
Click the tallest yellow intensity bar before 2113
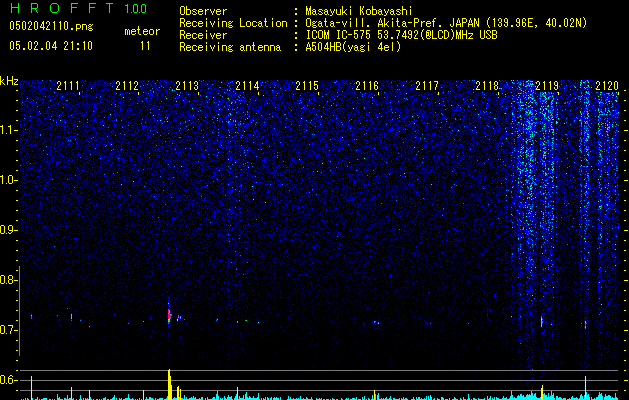click(169, 384)
